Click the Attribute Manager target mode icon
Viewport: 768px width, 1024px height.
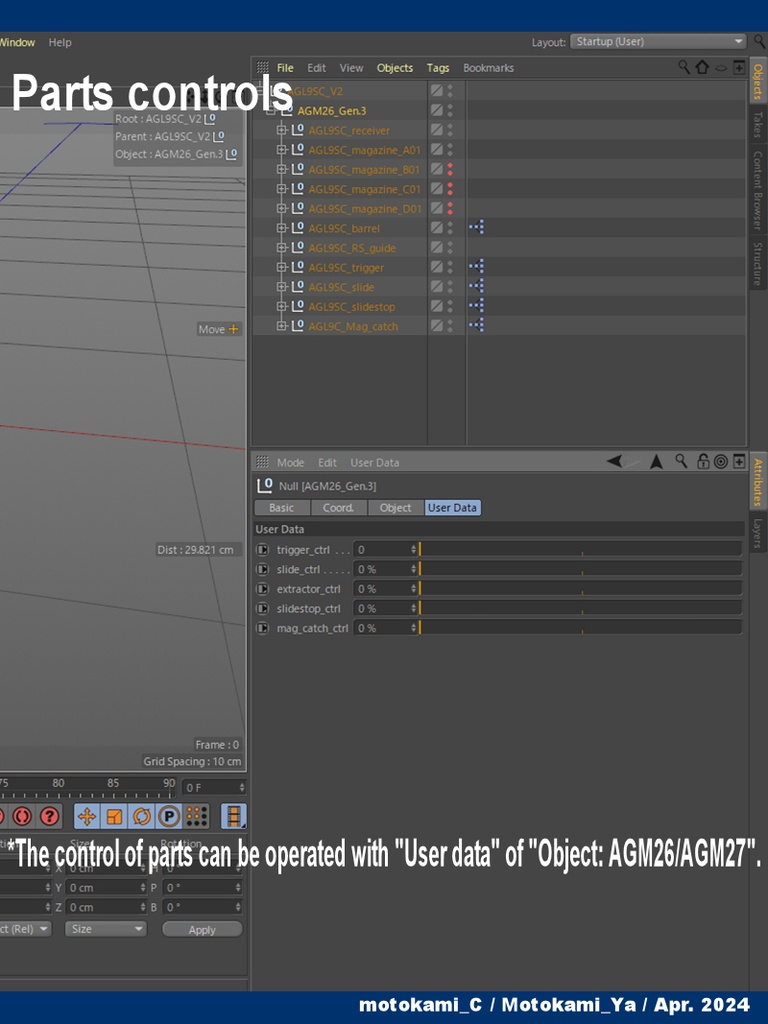(x=721, y=462)
